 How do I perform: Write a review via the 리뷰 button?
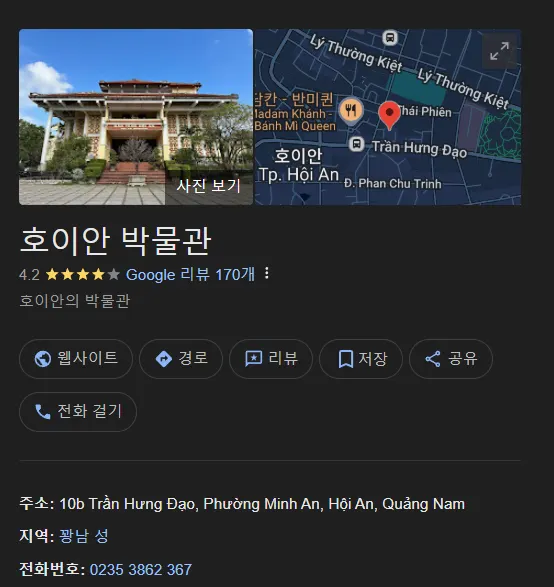tap(271, 359)
